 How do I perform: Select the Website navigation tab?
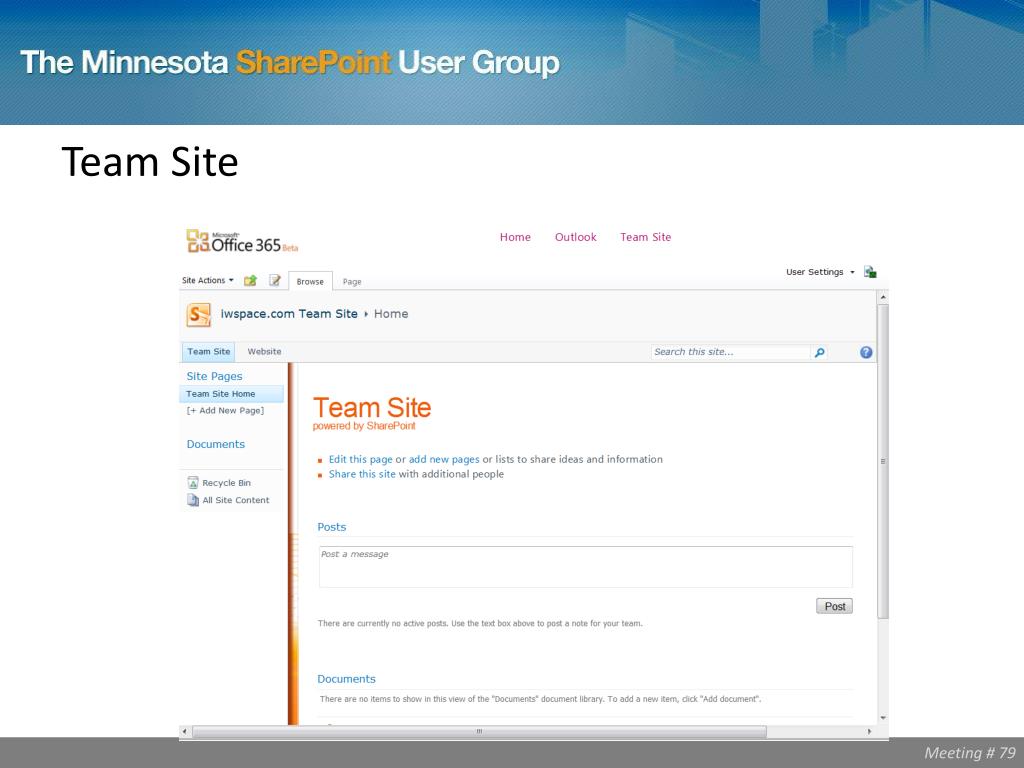click(264, 351)
